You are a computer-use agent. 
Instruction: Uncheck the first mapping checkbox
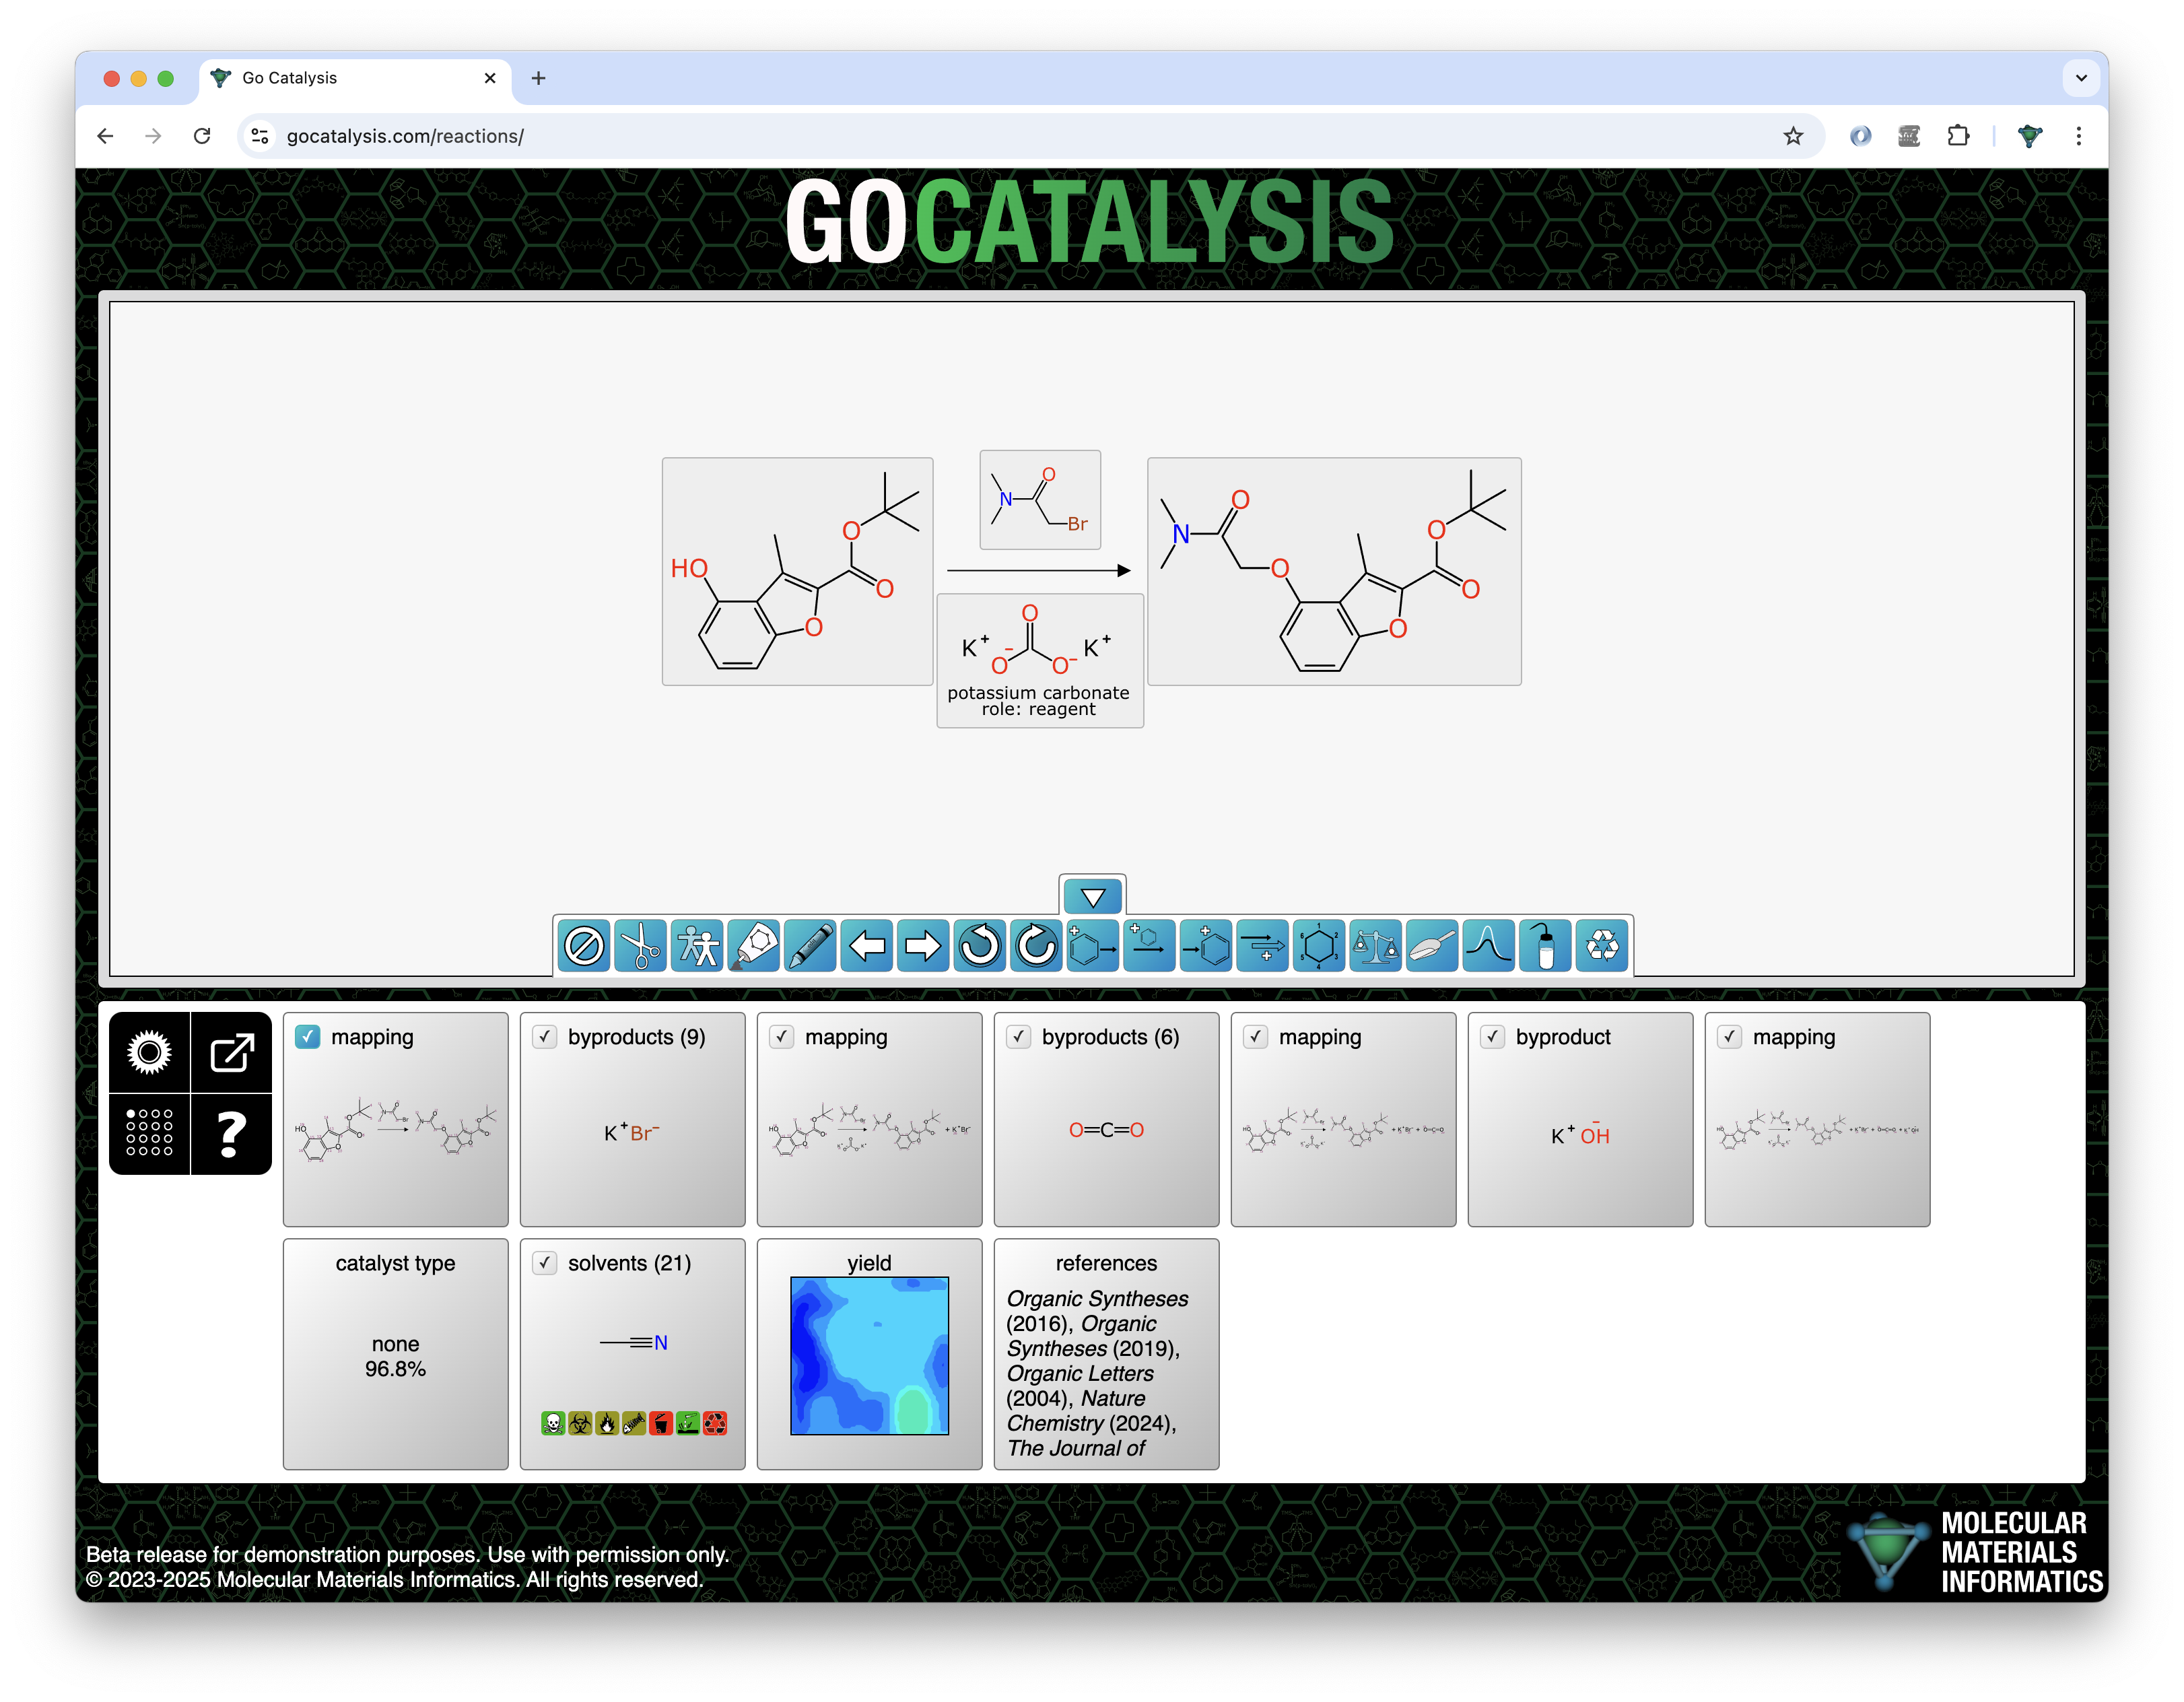308,1037
